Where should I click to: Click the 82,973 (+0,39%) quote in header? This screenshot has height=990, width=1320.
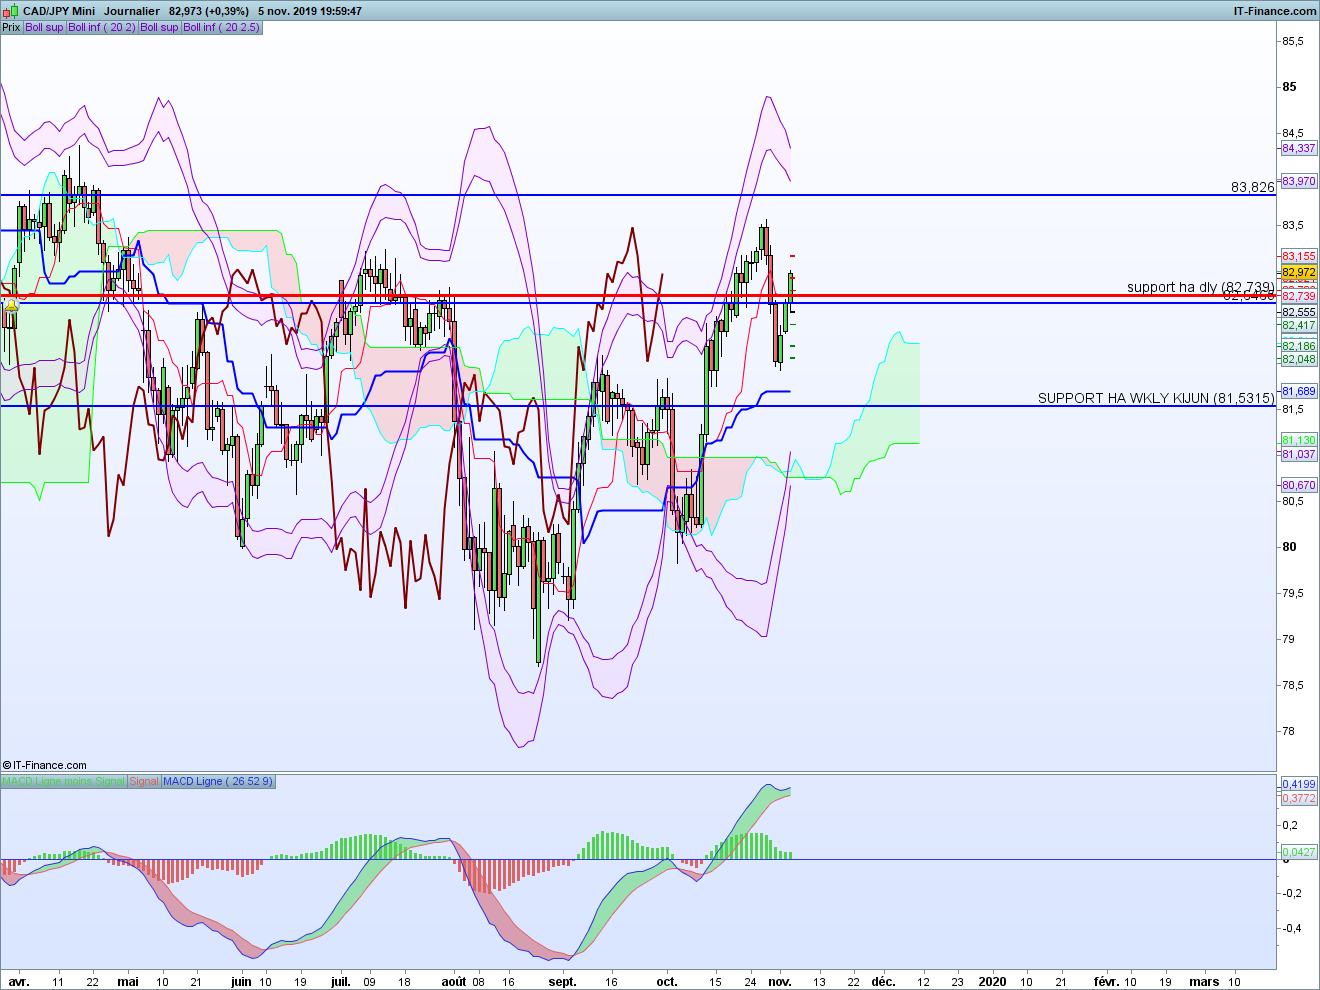[x=208, y=11]
